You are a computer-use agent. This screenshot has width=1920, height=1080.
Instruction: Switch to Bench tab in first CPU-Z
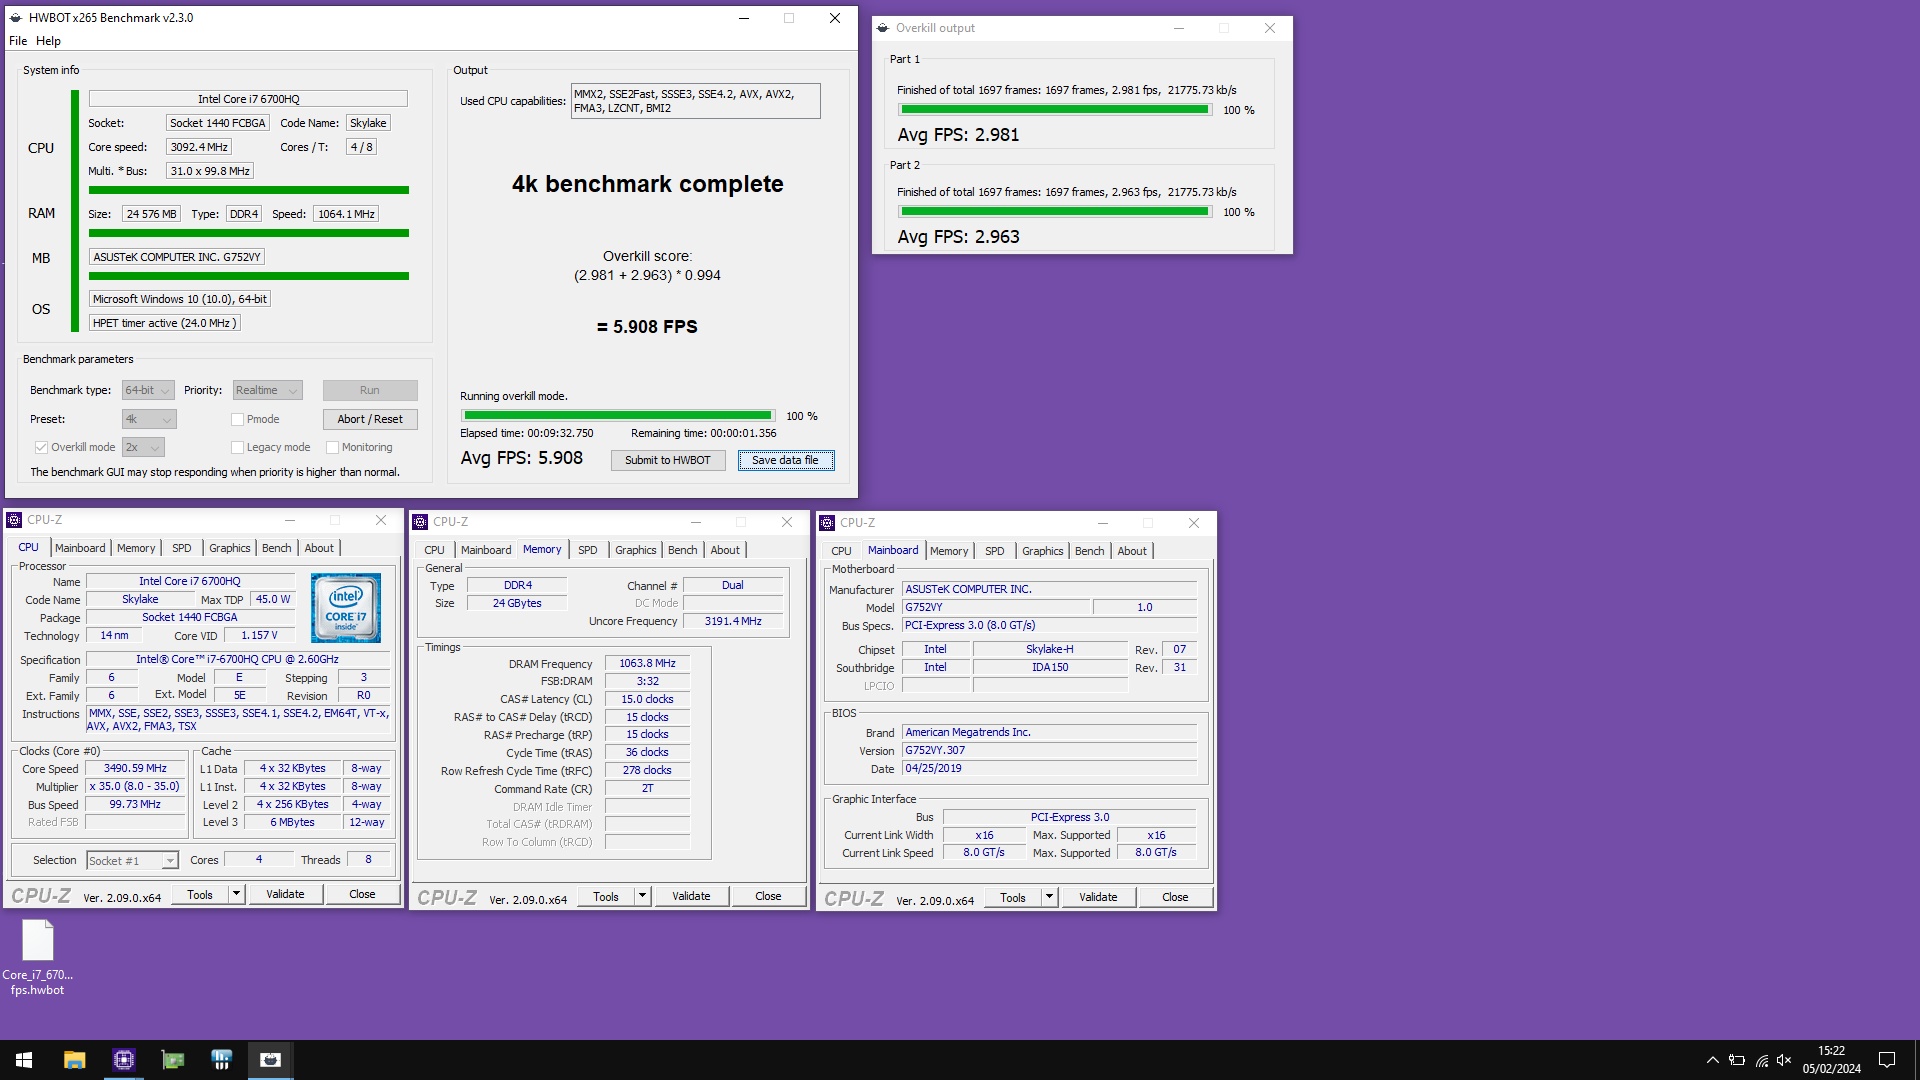coord(277,548)
